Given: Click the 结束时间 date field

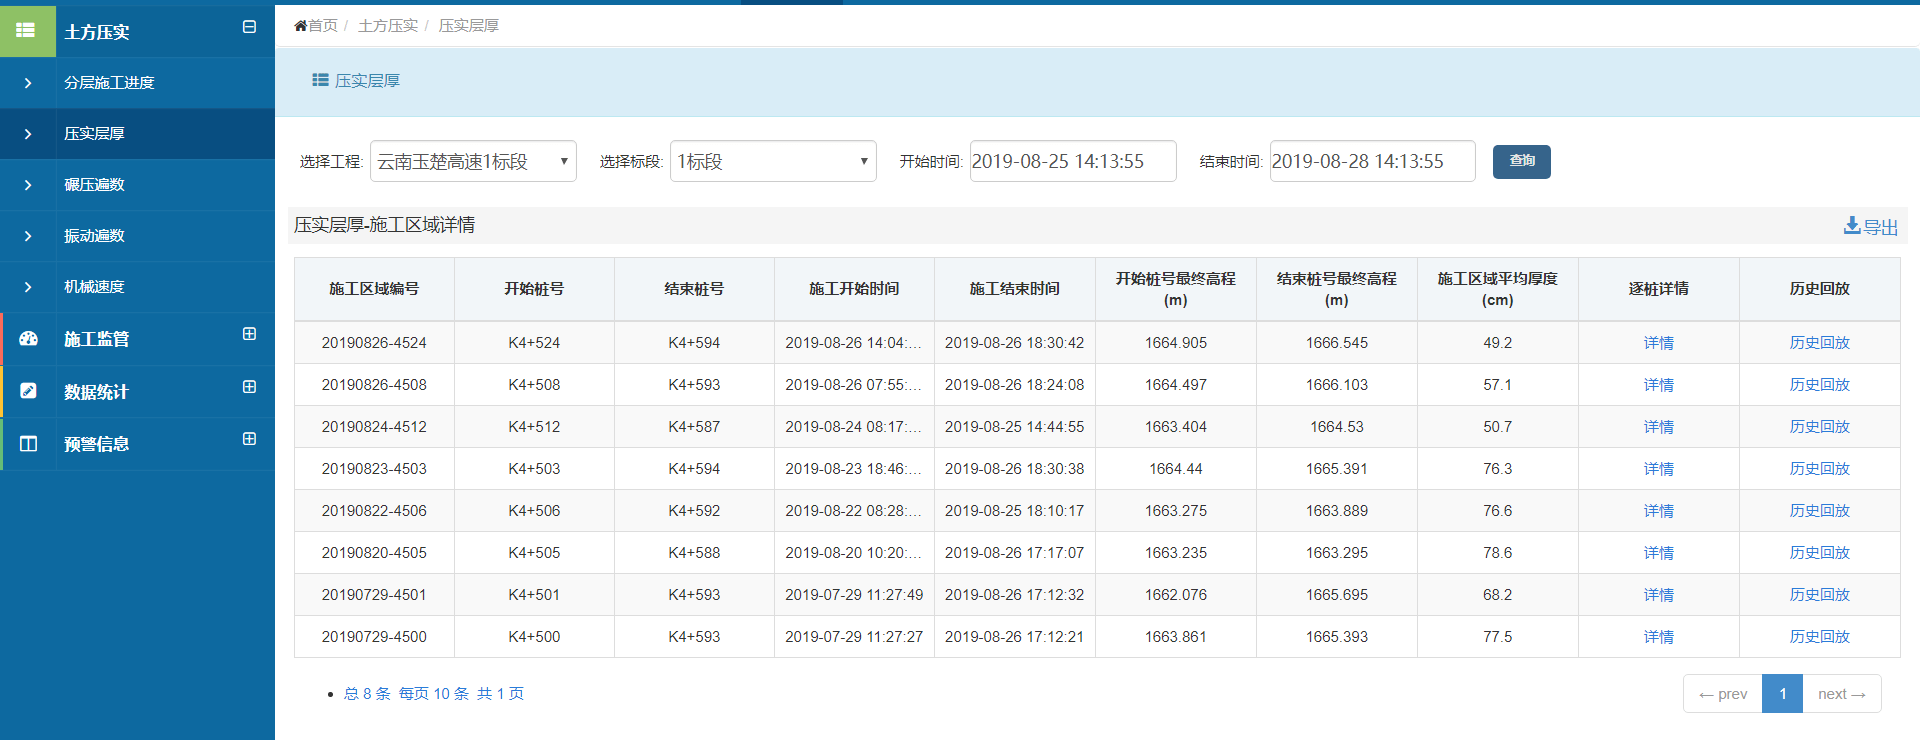Looking at the screenshot, I should coord(1373,161).
